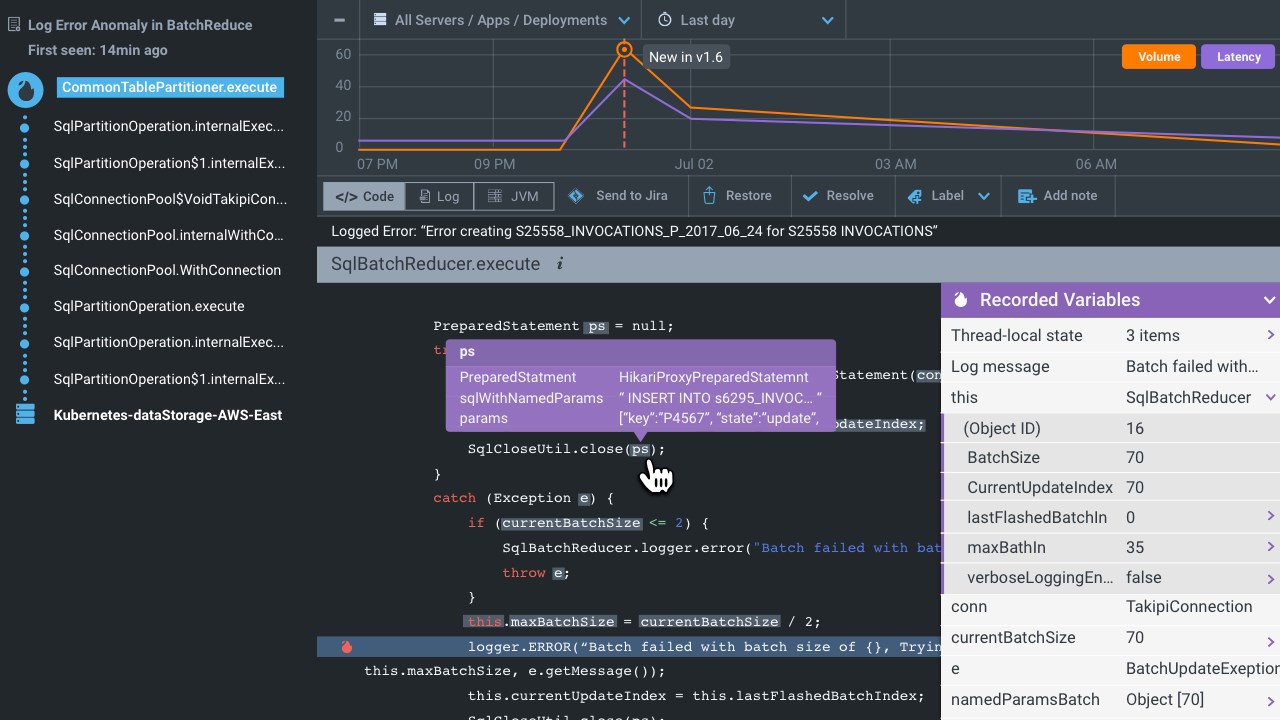The image size is (1280, 720).
Task: Click the highlighted ps variable in SqlCloseUtil.close
Action: [641, 449]
